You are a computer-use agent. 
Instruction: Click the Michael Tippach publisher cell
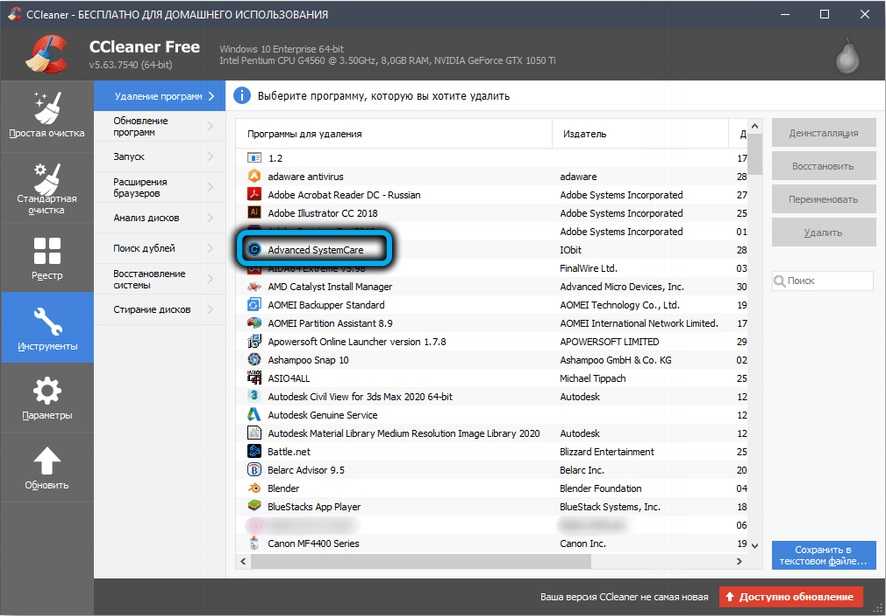coord(593,378)
